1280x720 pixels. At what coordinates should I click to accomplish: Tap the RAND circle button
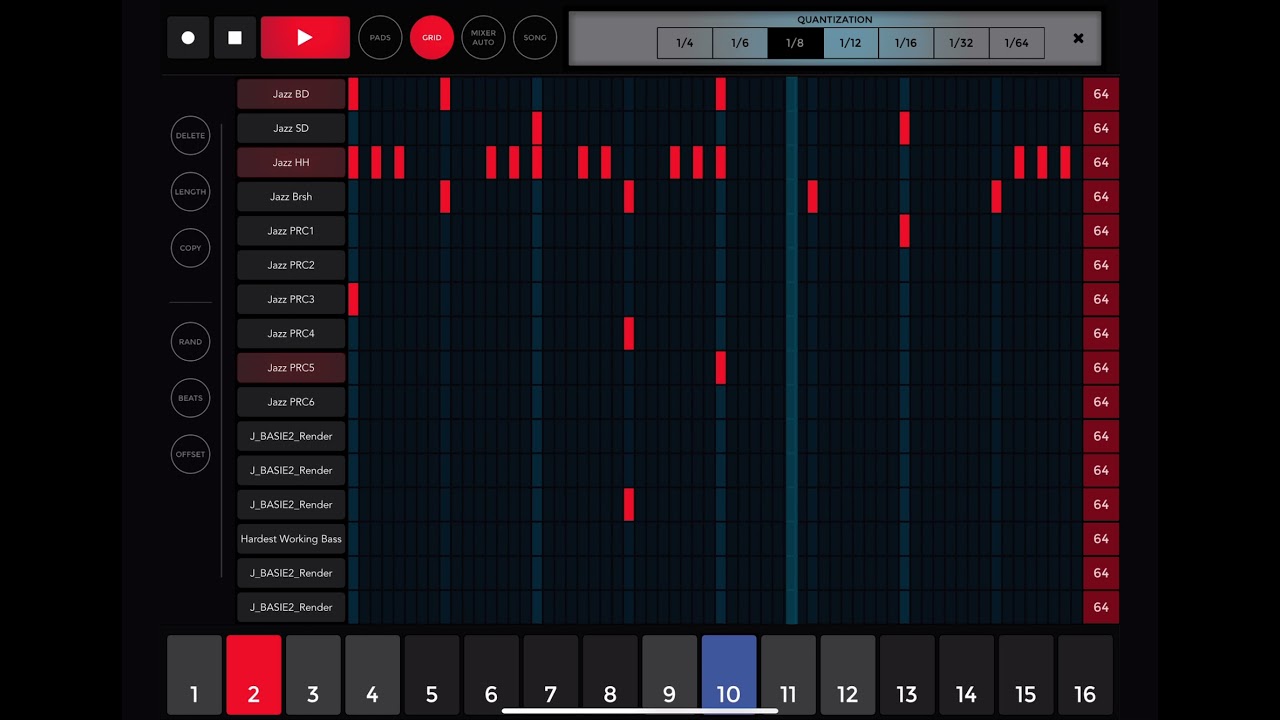click(190, 342)
